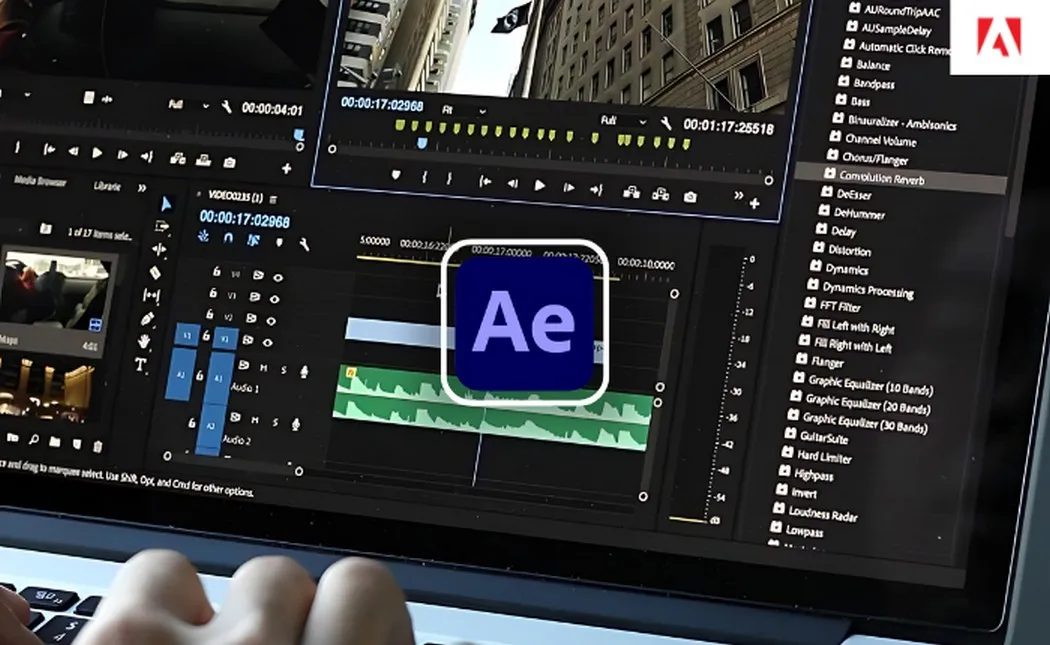Mute the Audio 1 track
This screenshot has width=1050, height=645.
click(x=264, y=368)
